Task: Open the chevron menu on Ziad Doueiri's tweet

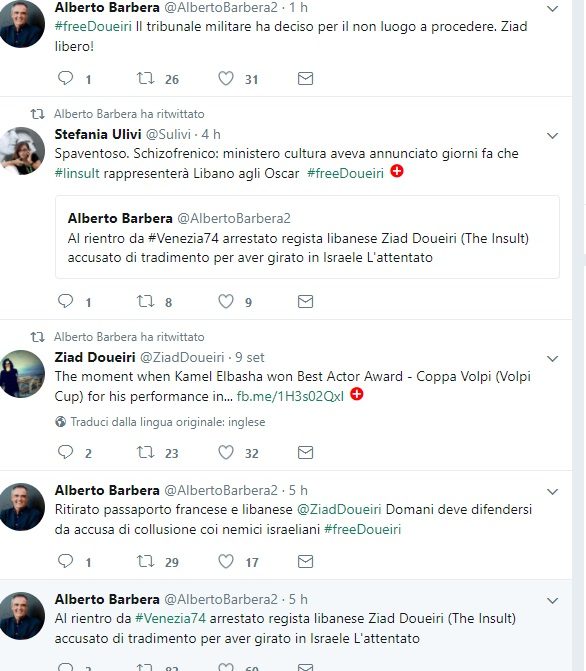Action: pos(553,358)
